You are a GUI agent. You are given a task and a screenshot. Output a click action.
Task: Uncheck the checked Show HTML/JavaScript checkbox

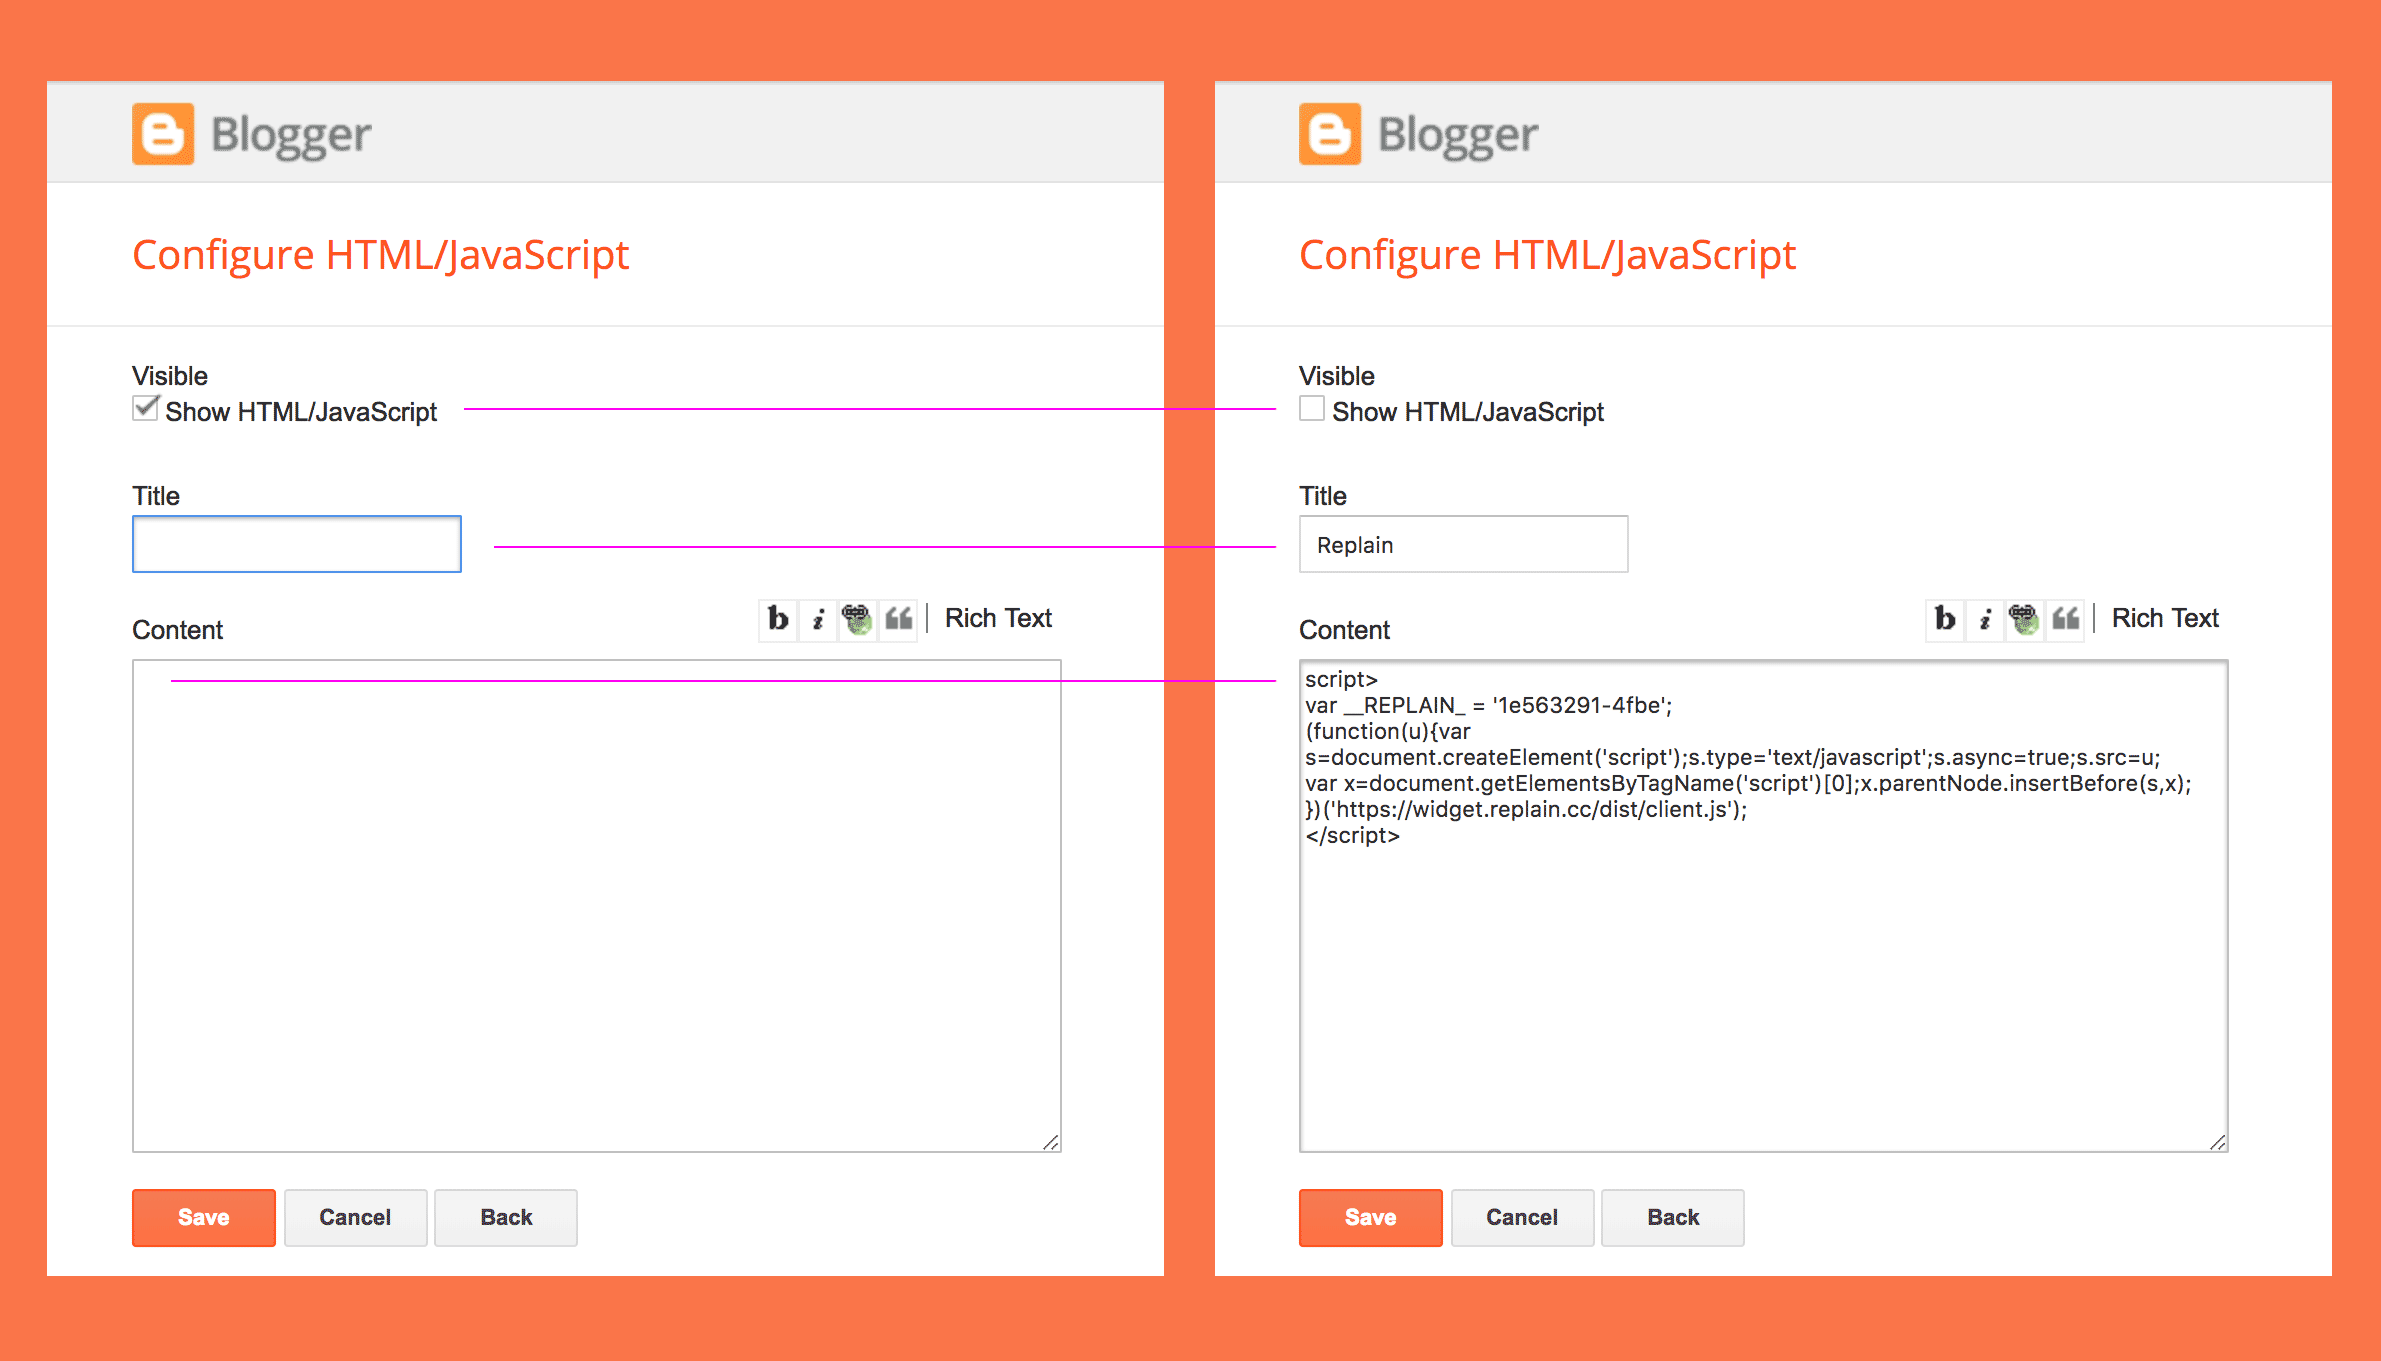click(146, 409)
